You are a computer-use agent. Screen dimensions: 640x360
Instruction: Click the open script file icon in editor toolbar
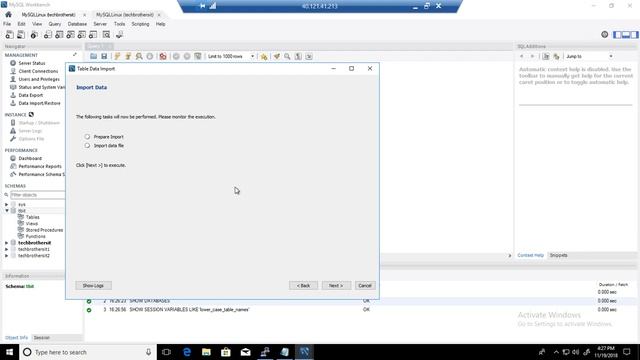pyautogui.click(x=93, y=56)
